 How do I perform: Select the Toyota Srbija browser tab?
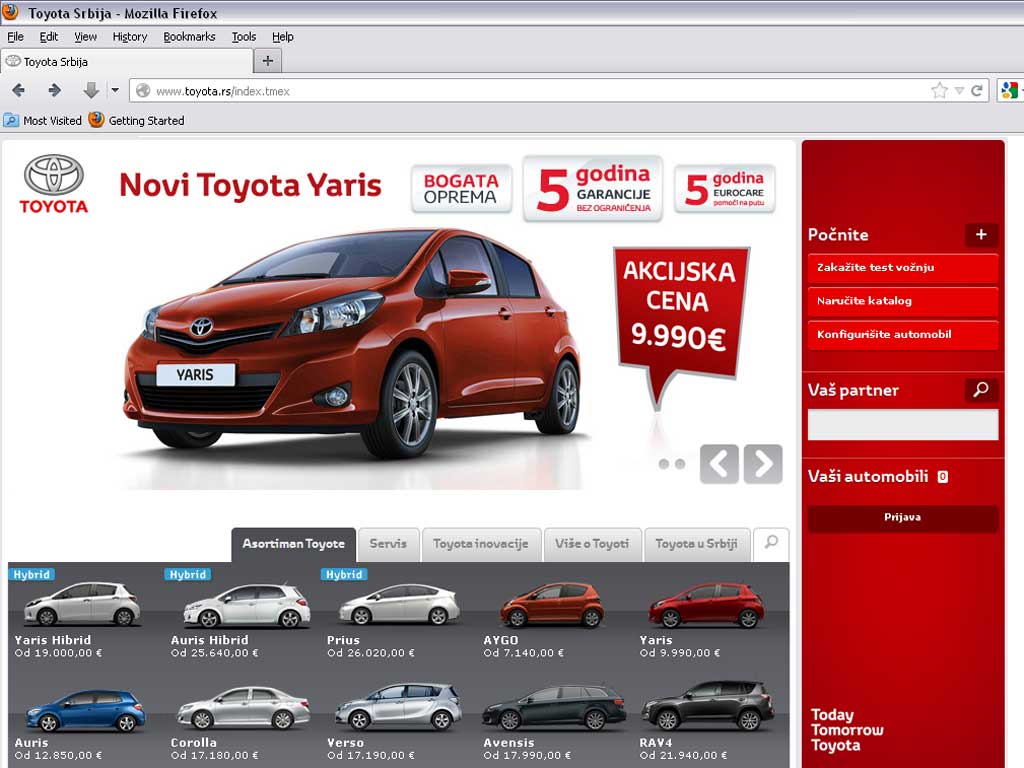click(x=127, y=61)
